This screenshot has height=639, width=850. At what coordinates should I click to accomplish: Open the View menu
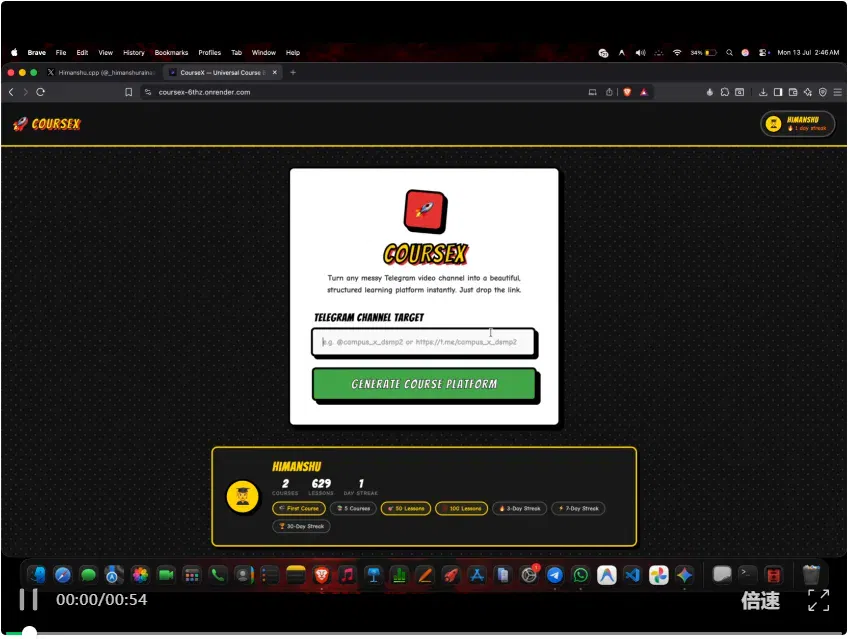point(105,53)
